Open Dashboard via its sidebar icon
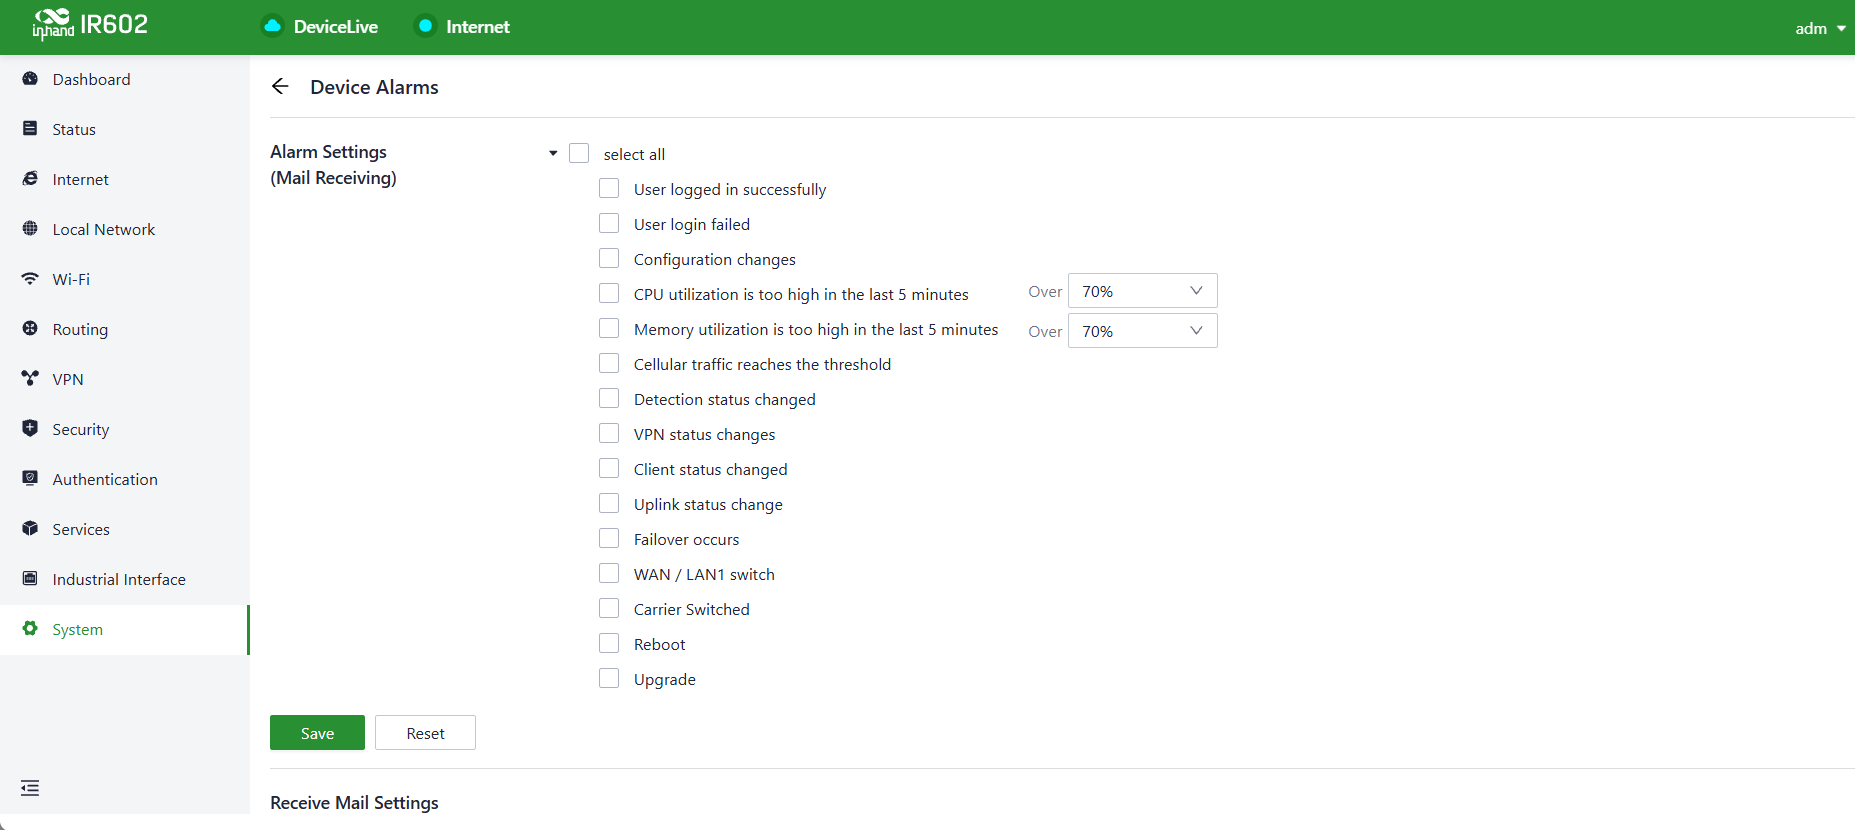This screenshot has width=1855, height=830. click(30, 79)
